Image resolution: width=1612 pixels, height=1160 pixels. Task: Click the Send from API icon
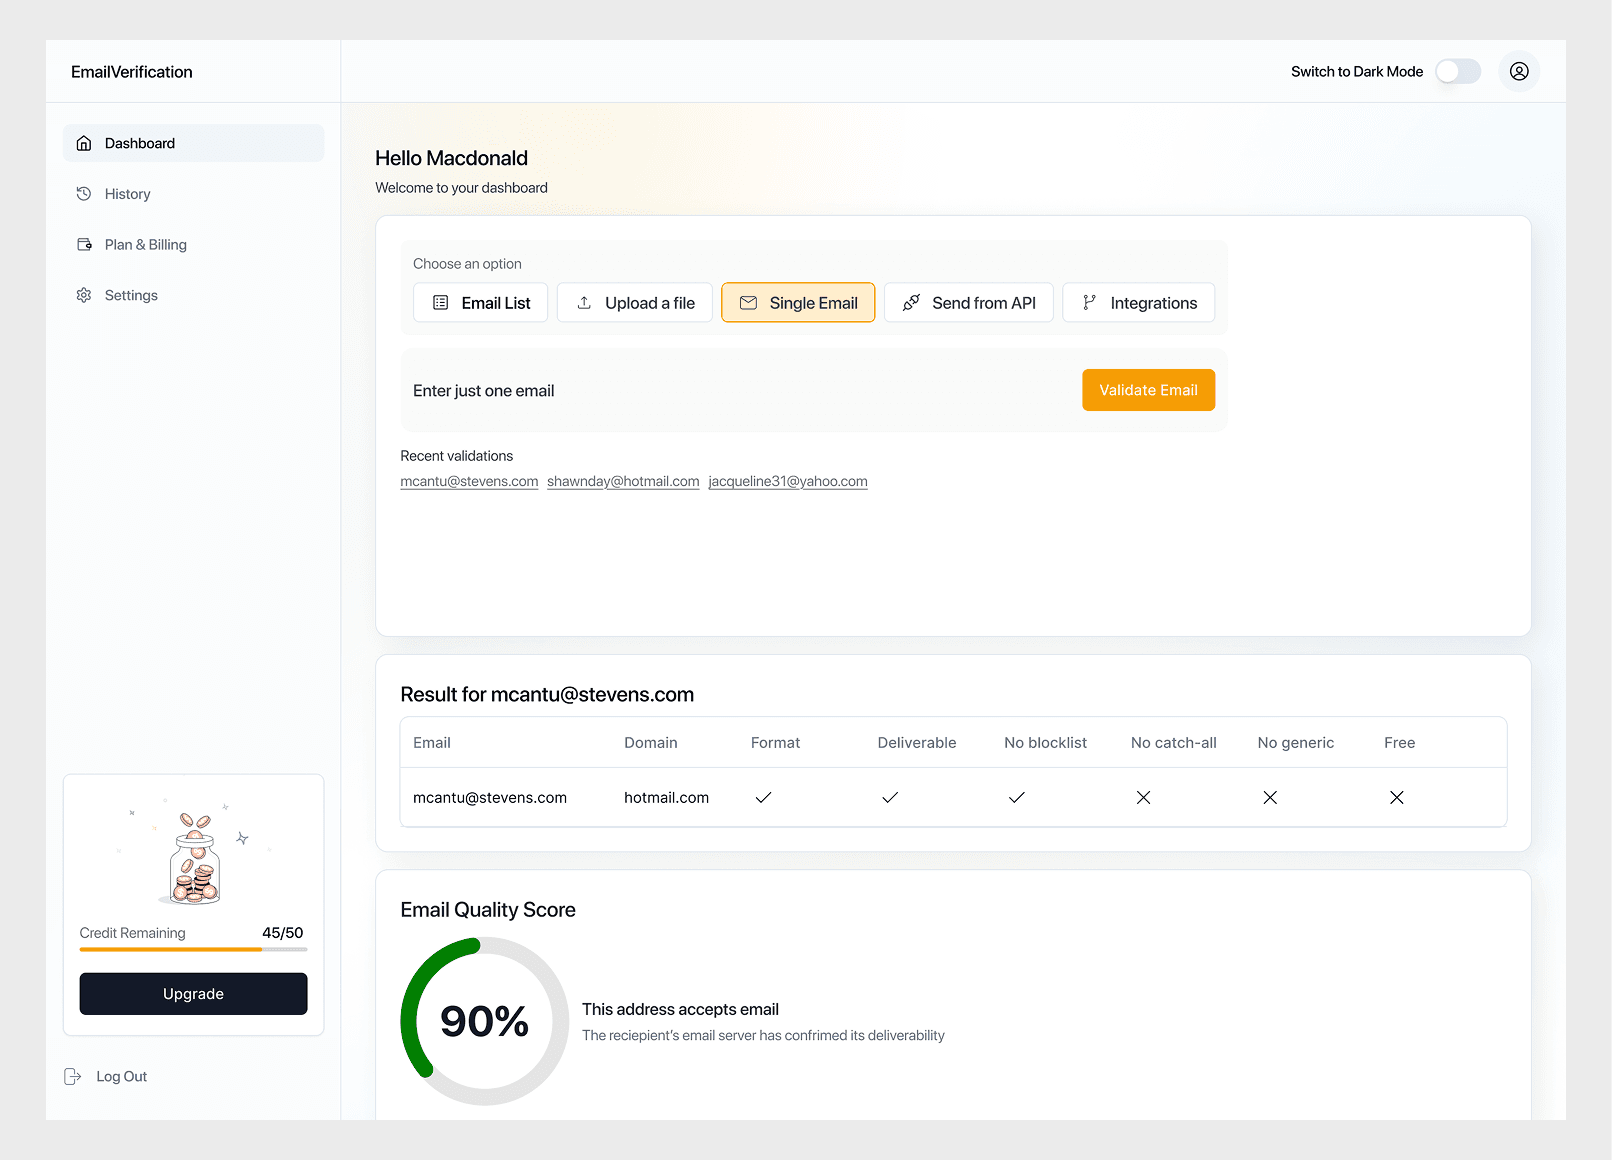click(911, 302)
